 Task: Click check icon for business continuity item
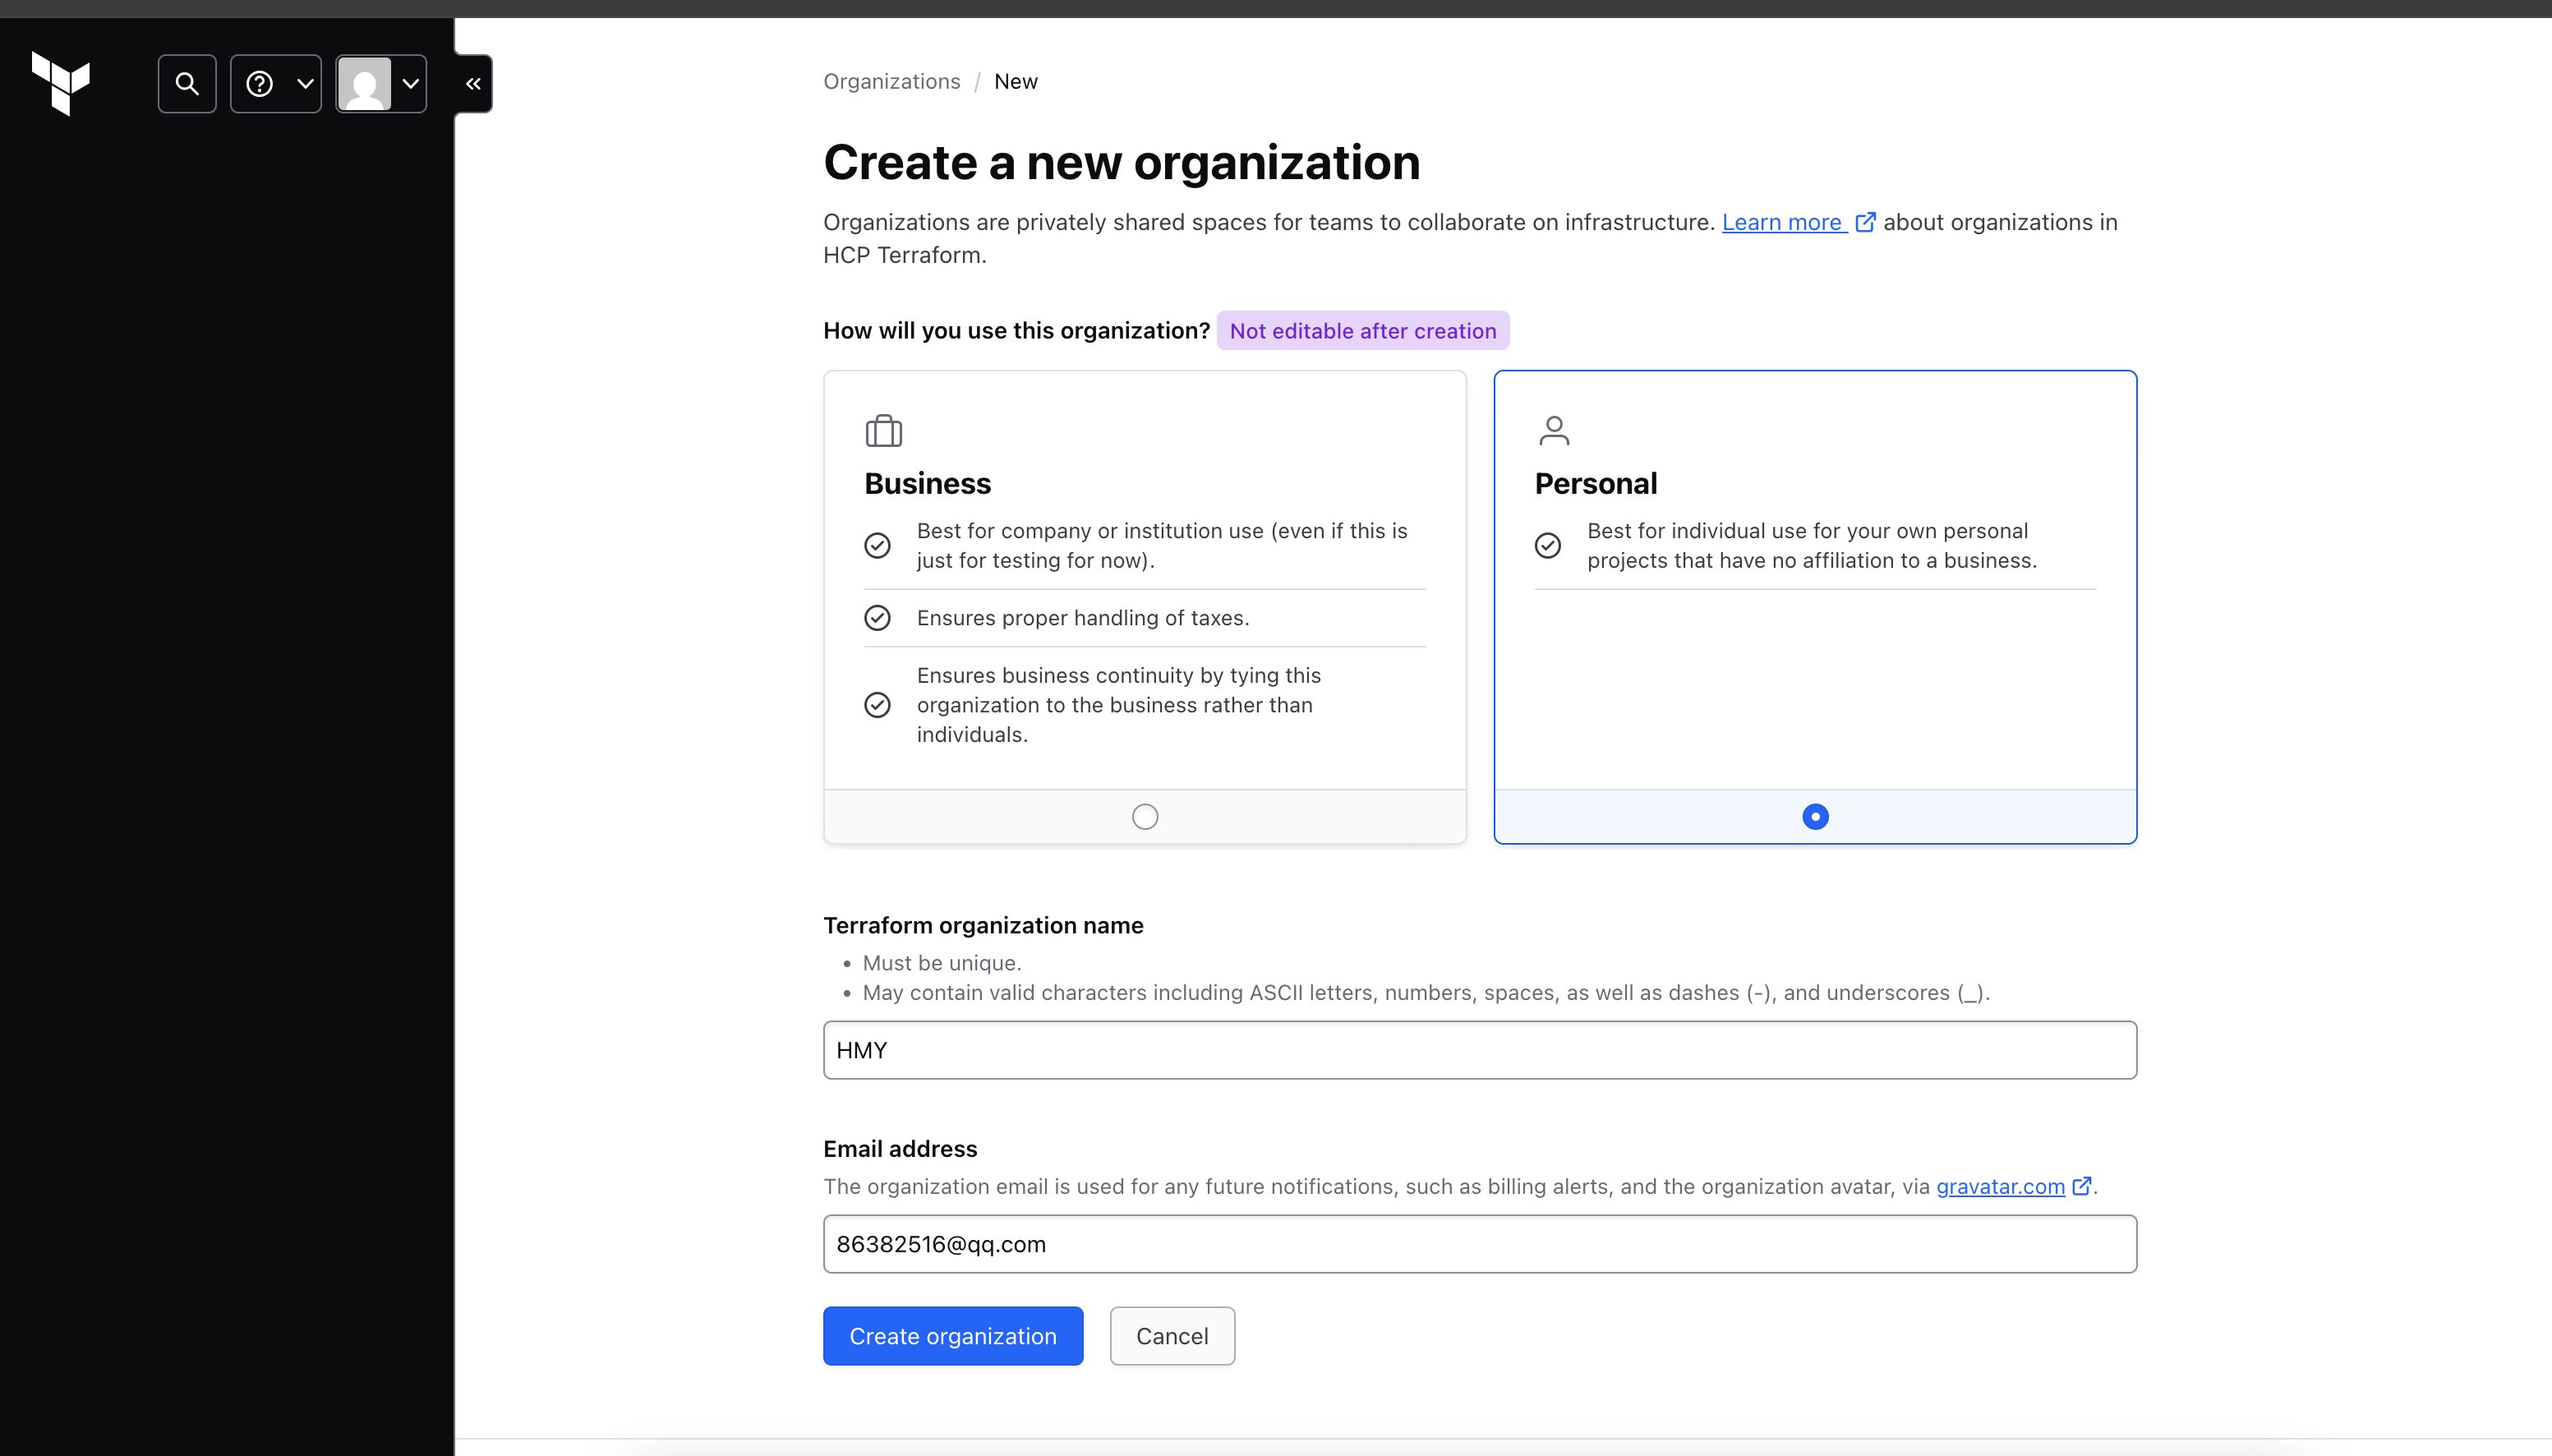click(877, 705)
